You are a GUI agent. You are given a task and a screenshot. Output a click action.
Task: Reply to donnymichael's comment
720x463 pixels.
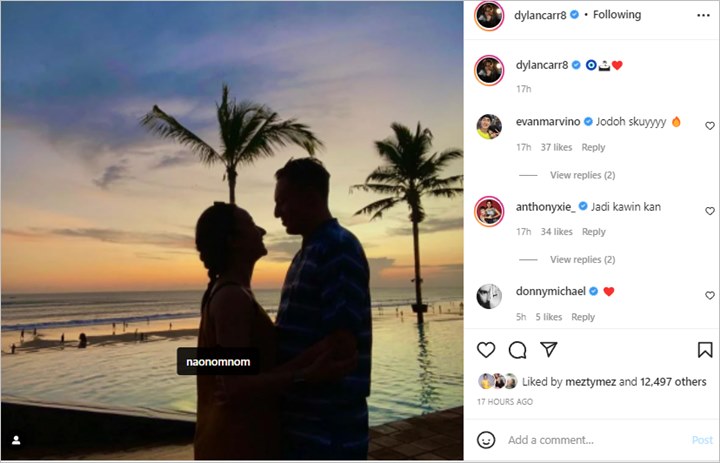point(583,317)
